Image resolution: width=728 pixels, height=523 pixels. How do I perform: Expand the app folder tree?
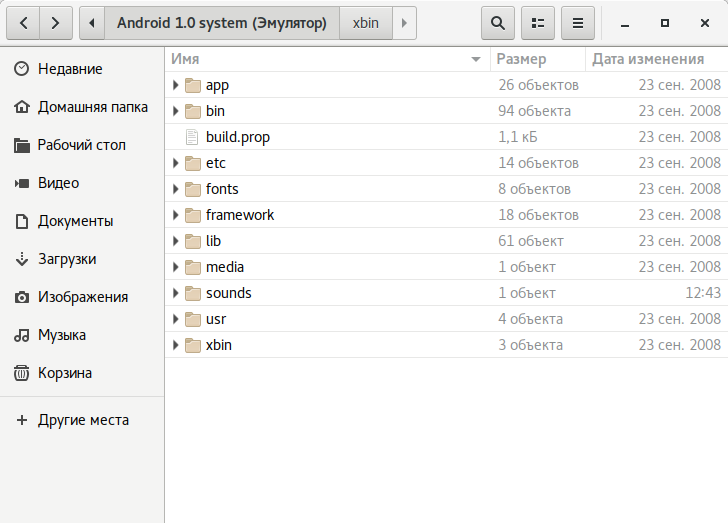pos(176,85)
